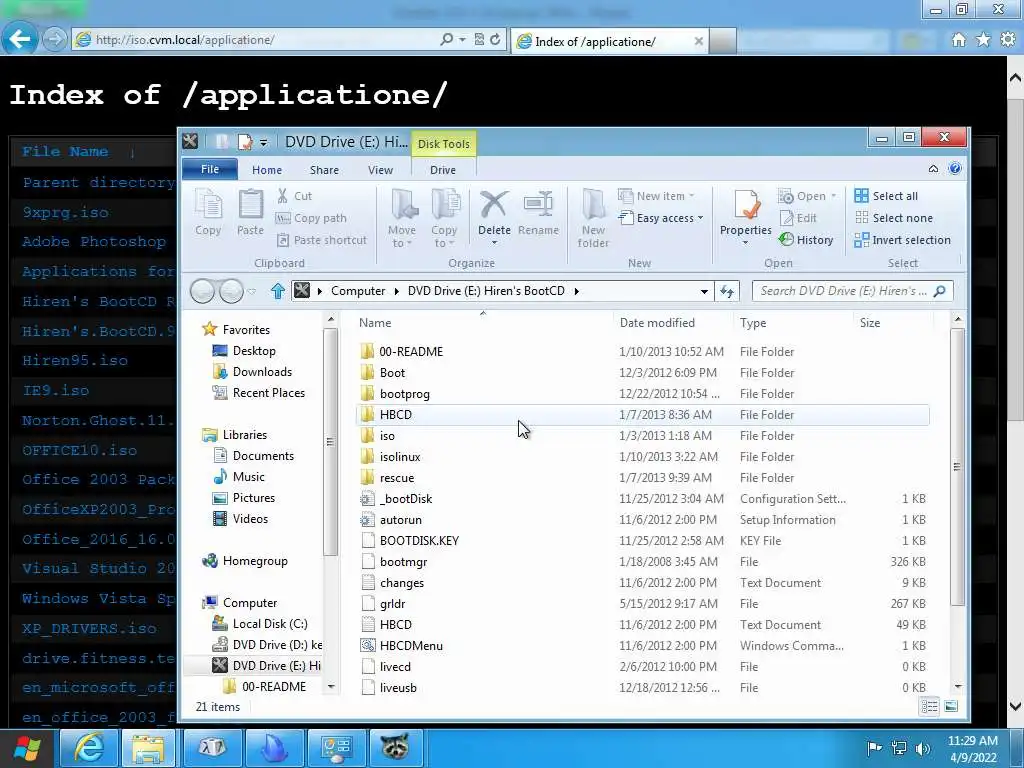Switch to the Home ribbon tab
The height and width of the screenshot is (768, 1024).
point(267,170)
